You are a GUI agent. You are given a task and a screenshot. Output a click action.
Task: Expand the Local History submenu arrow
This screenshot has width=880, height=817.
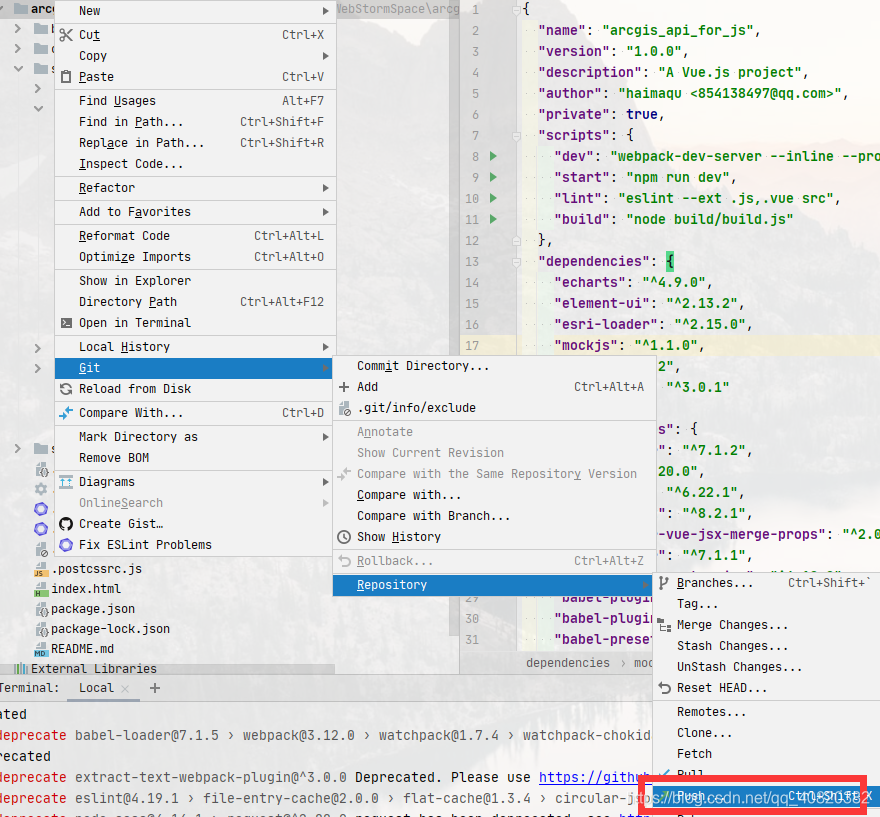coord(326,347)
